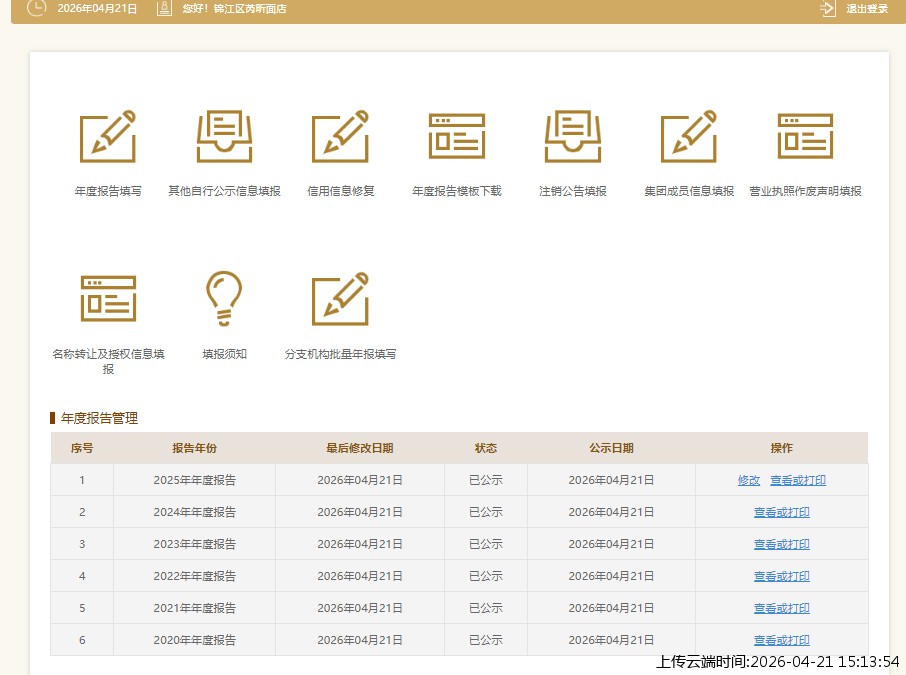Viewport: 906px width, 675px height.
Task: Open 注销公告填报 icon
Action: click(x=572, y=137)
